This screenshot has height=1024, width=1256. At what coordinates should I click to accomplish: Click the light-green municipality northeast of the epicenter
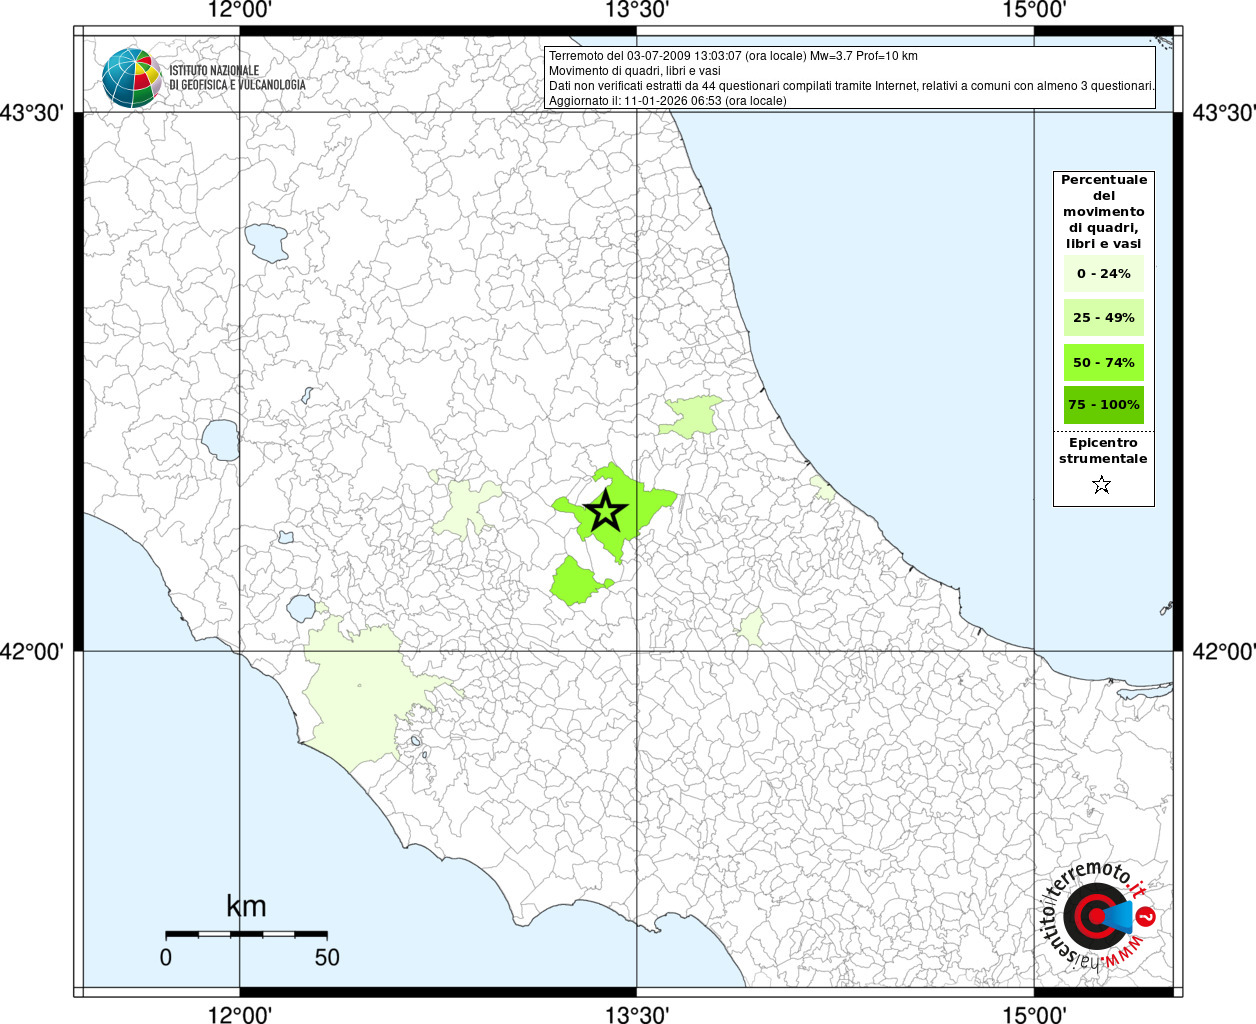(690, 417)
